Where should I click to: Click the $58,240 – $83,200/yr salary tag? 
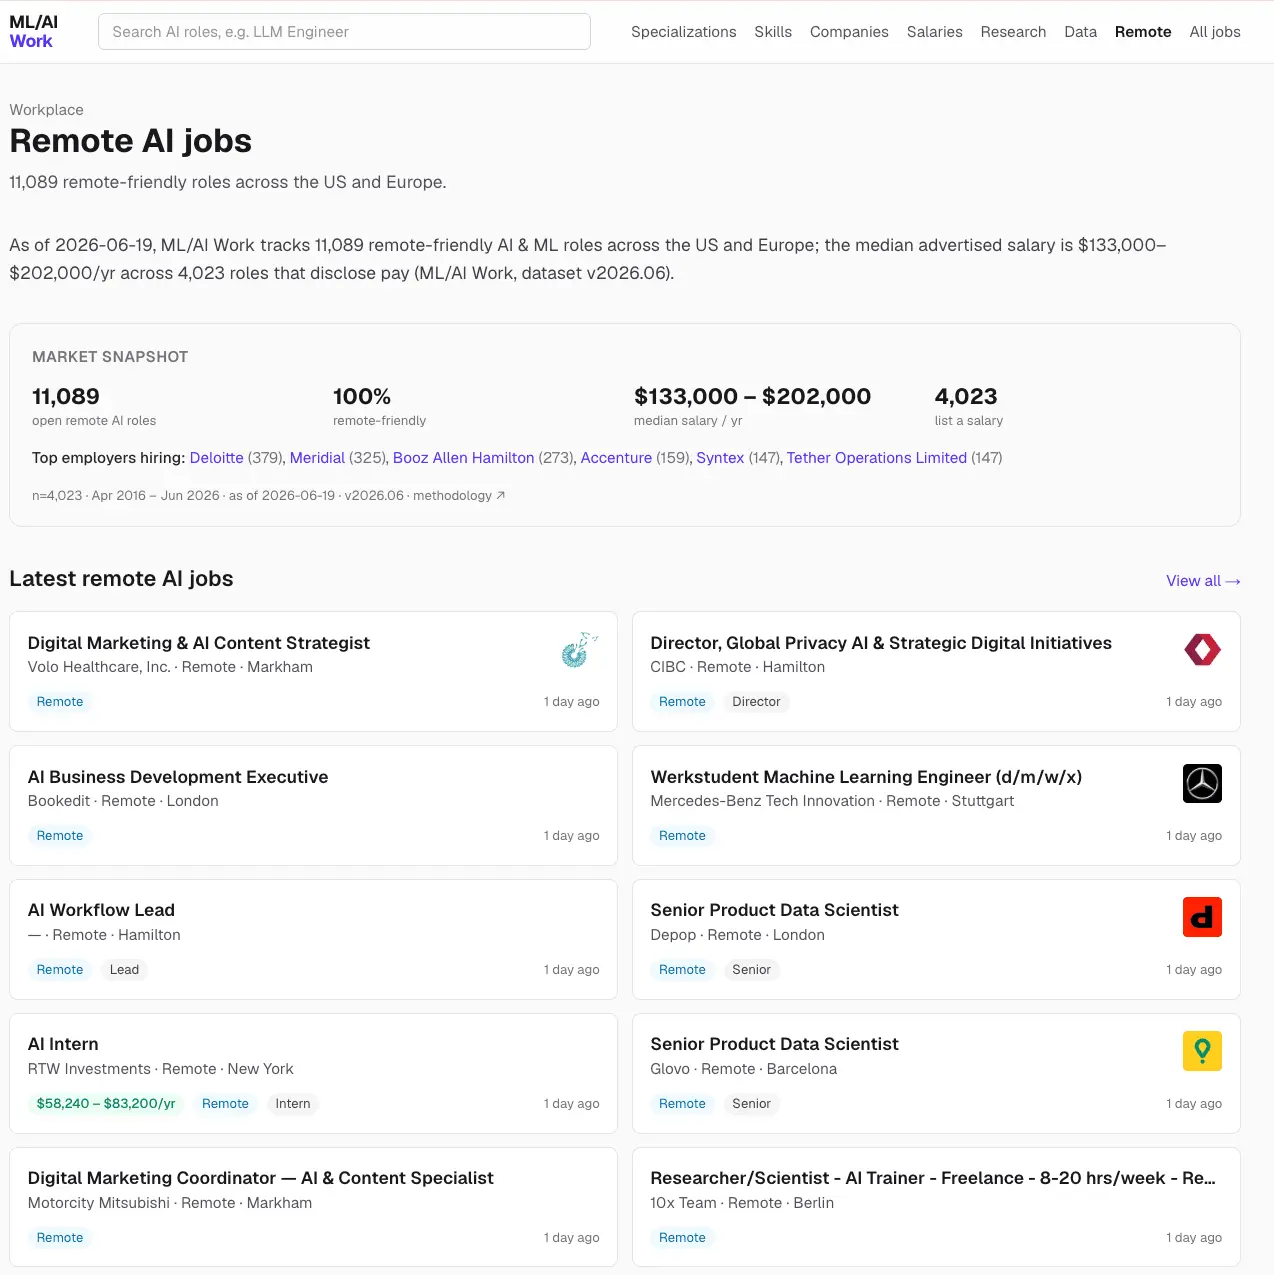106,1104
